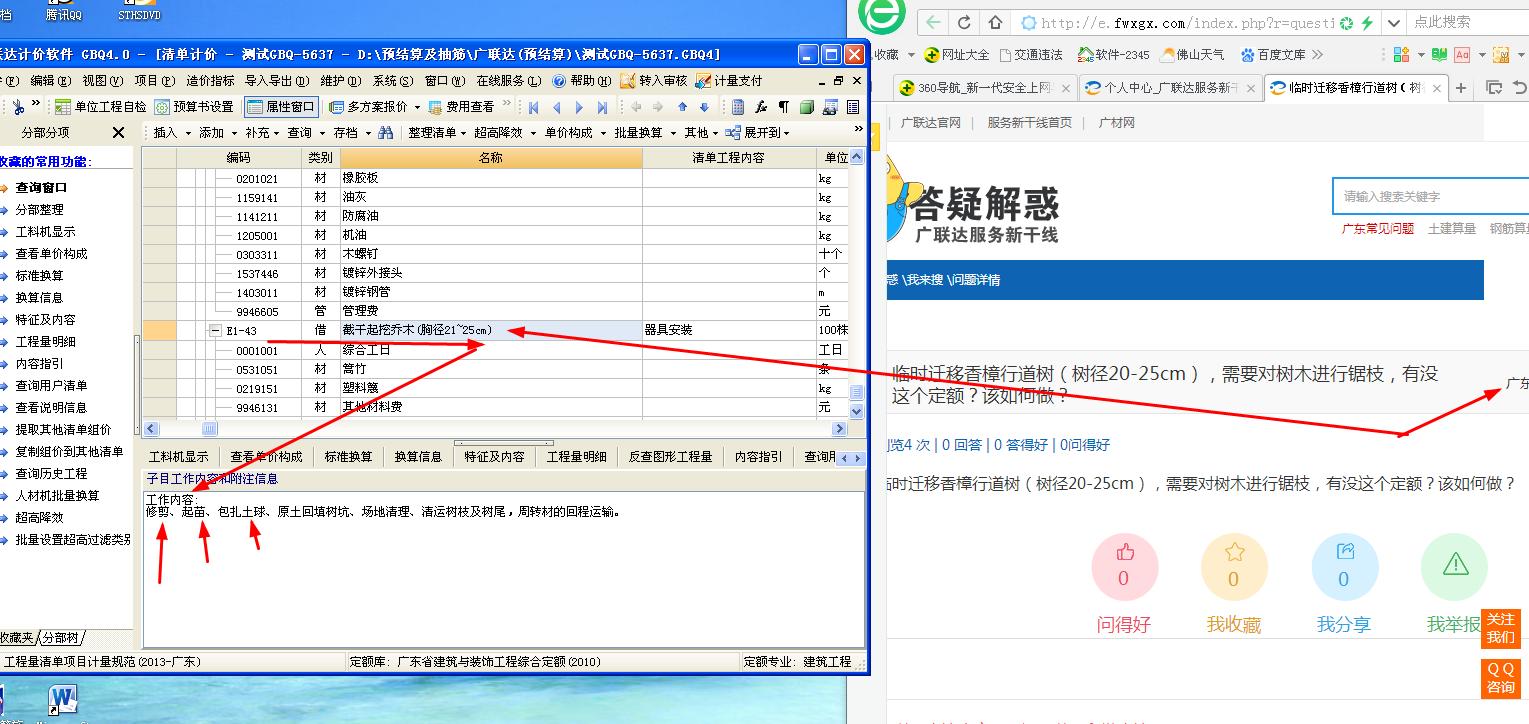Select 工料机显示 in the sidebar
The width and height of the screenshot is (1529, 724).
click(45, 231)
